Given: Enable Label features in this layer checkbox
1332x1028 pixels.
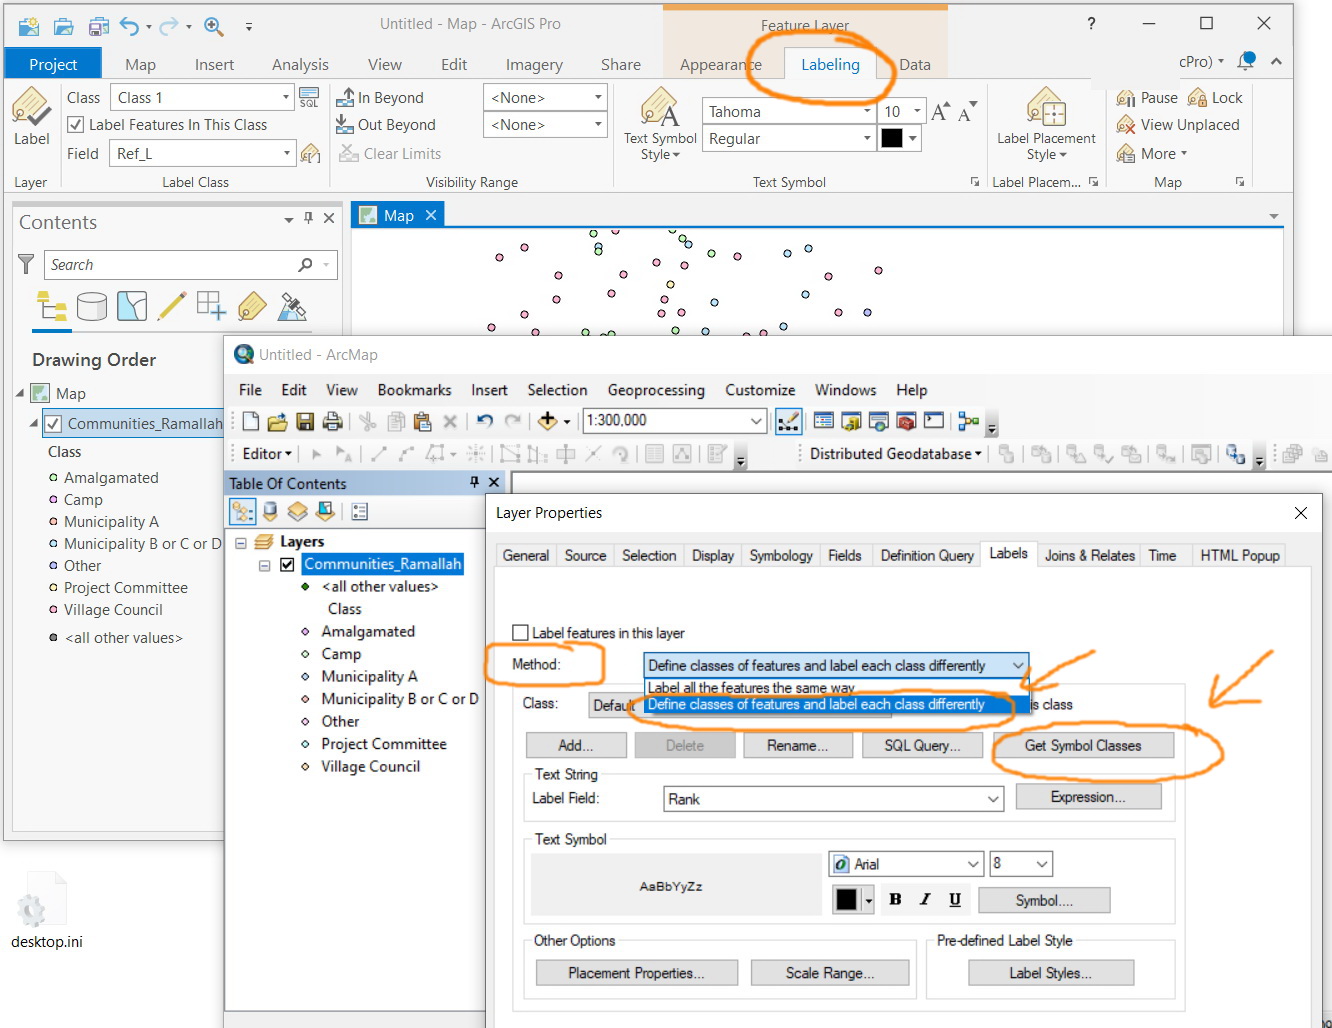Looking at the screenshot, I should click(520, 633).
